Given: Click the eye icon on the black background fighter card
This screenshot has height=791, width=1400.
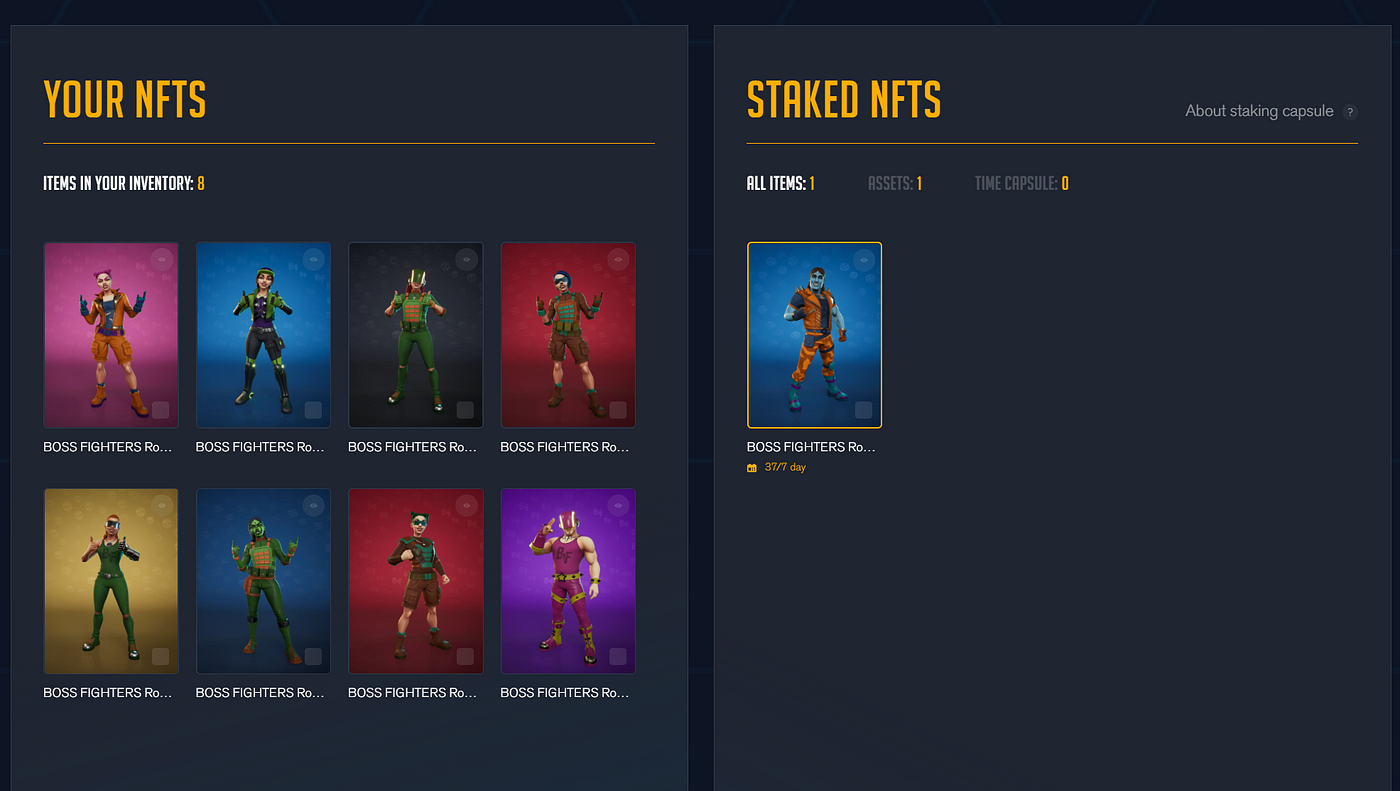Looking at the screenshot, I should pyautogui.click(x=467, y=259).
